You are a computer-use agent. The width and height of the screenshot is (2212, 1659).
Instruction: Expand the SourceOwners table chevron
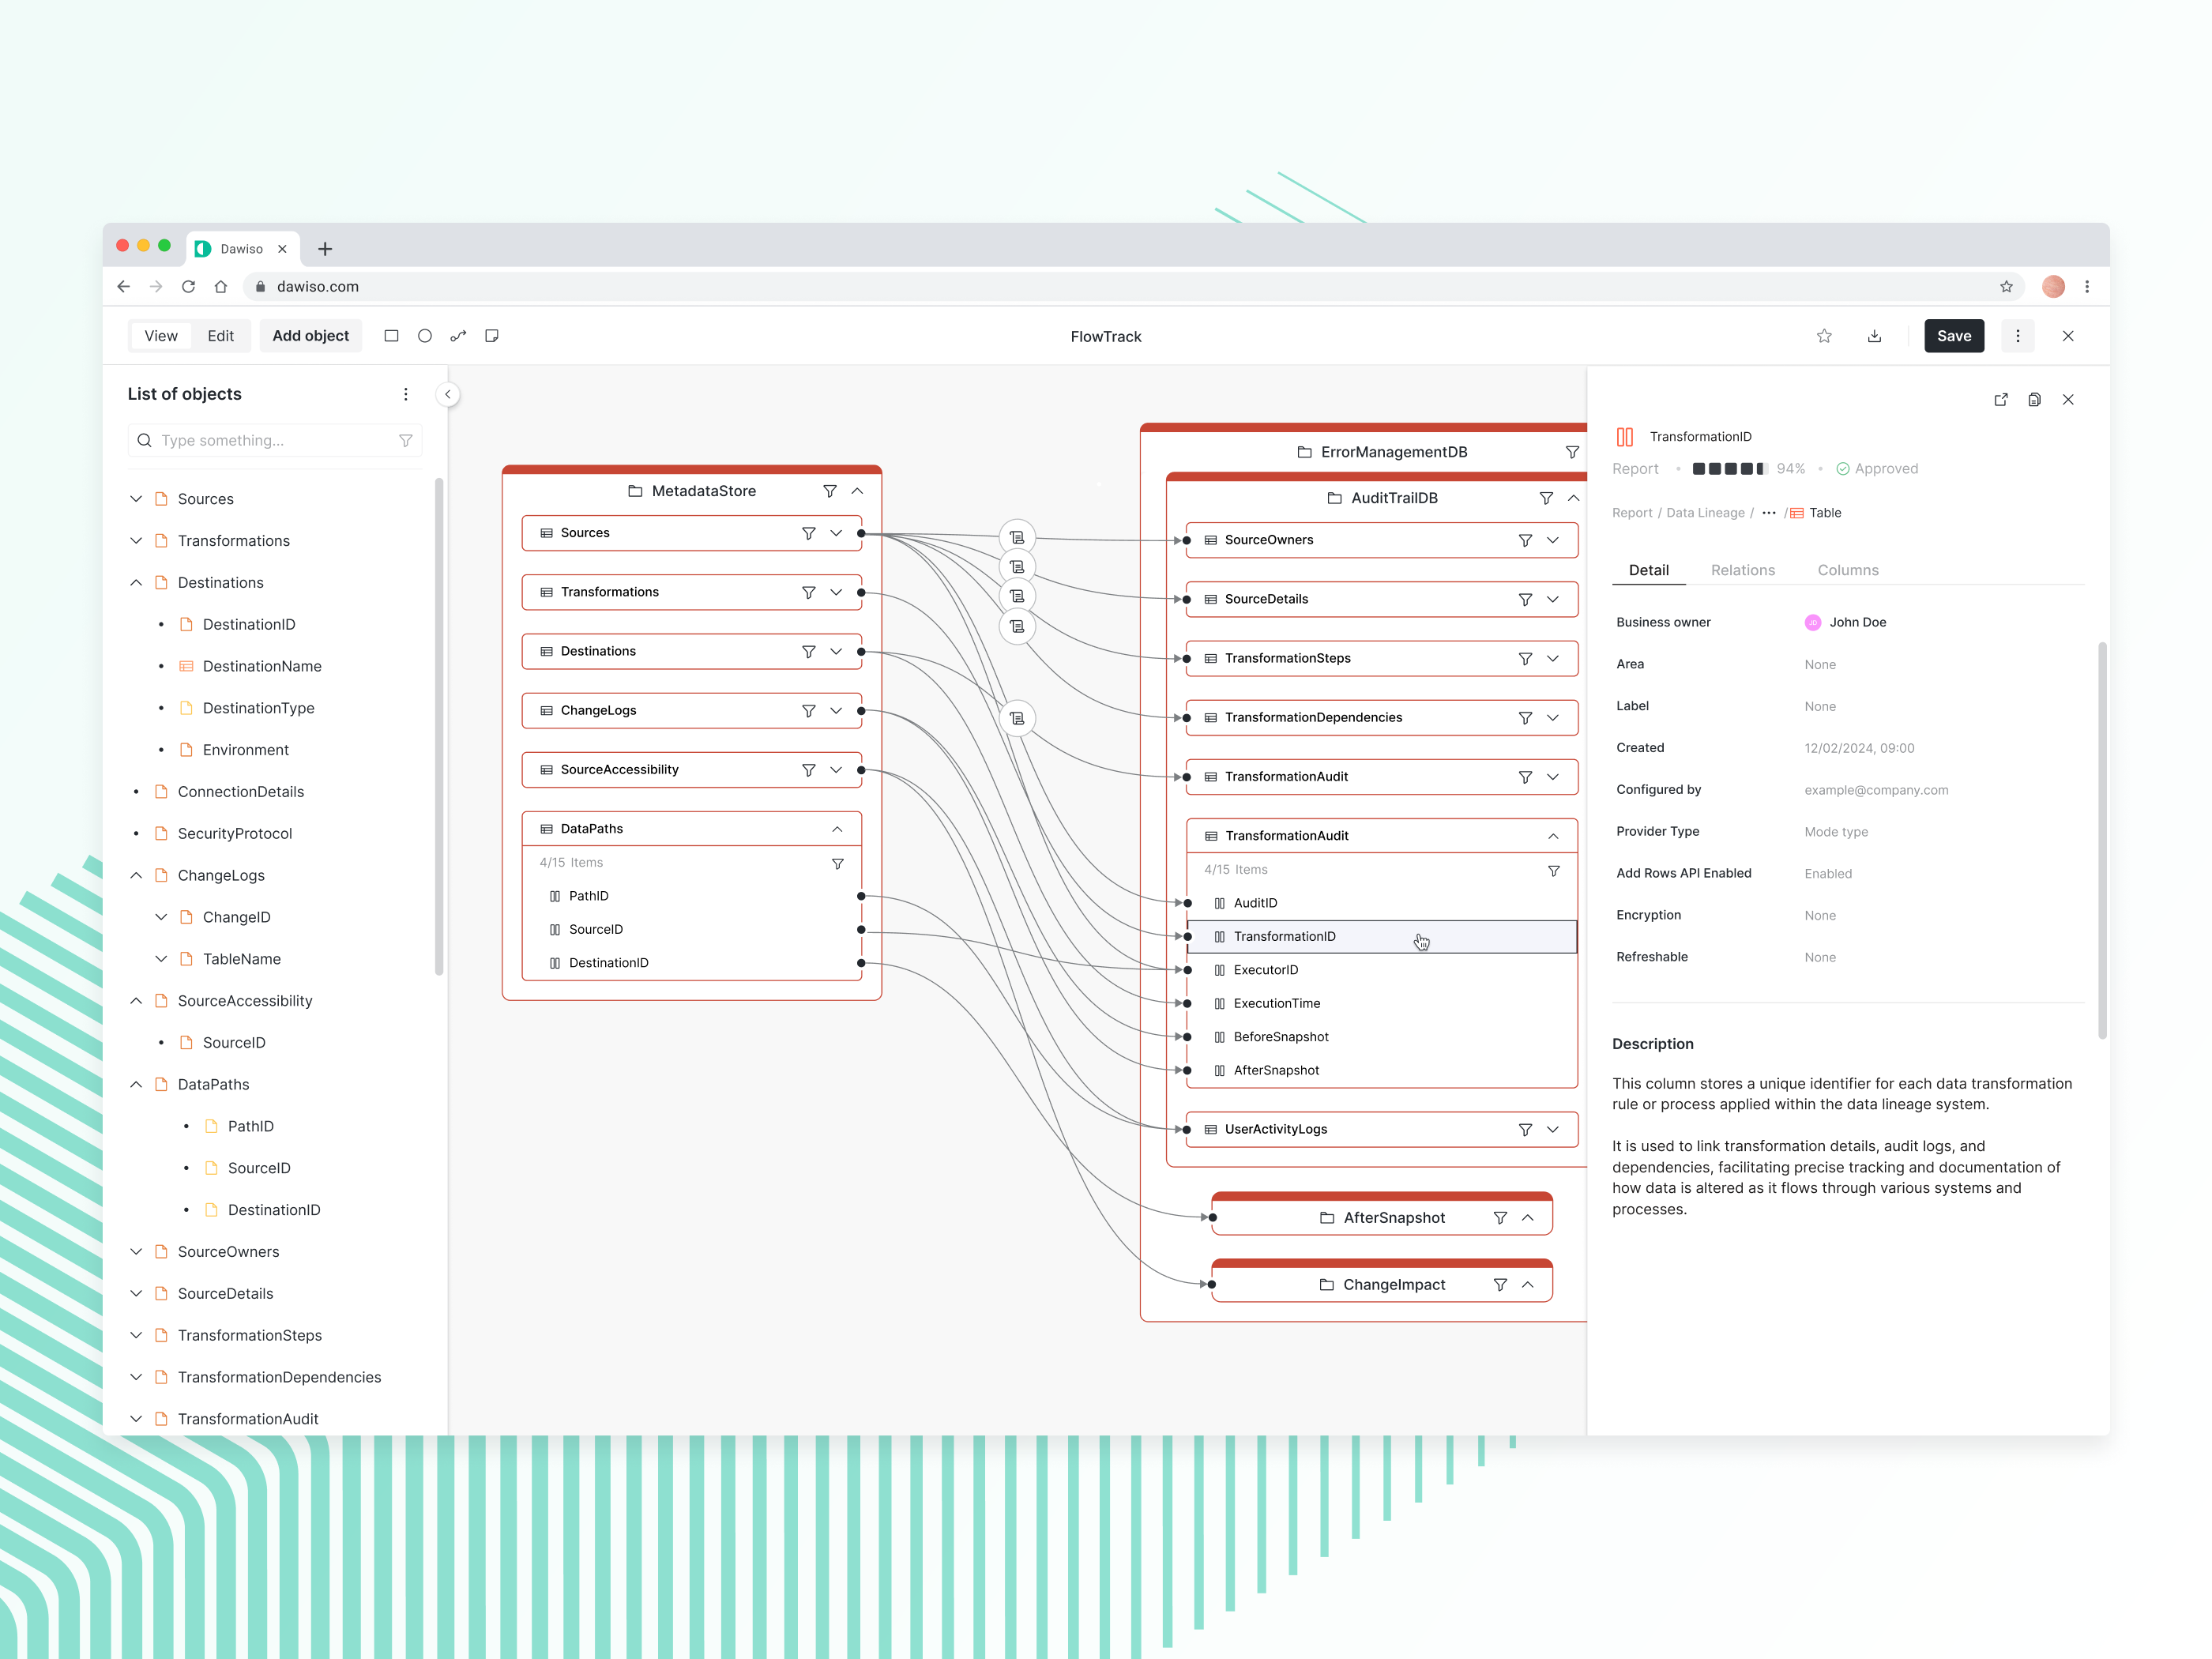[1552, 539]
